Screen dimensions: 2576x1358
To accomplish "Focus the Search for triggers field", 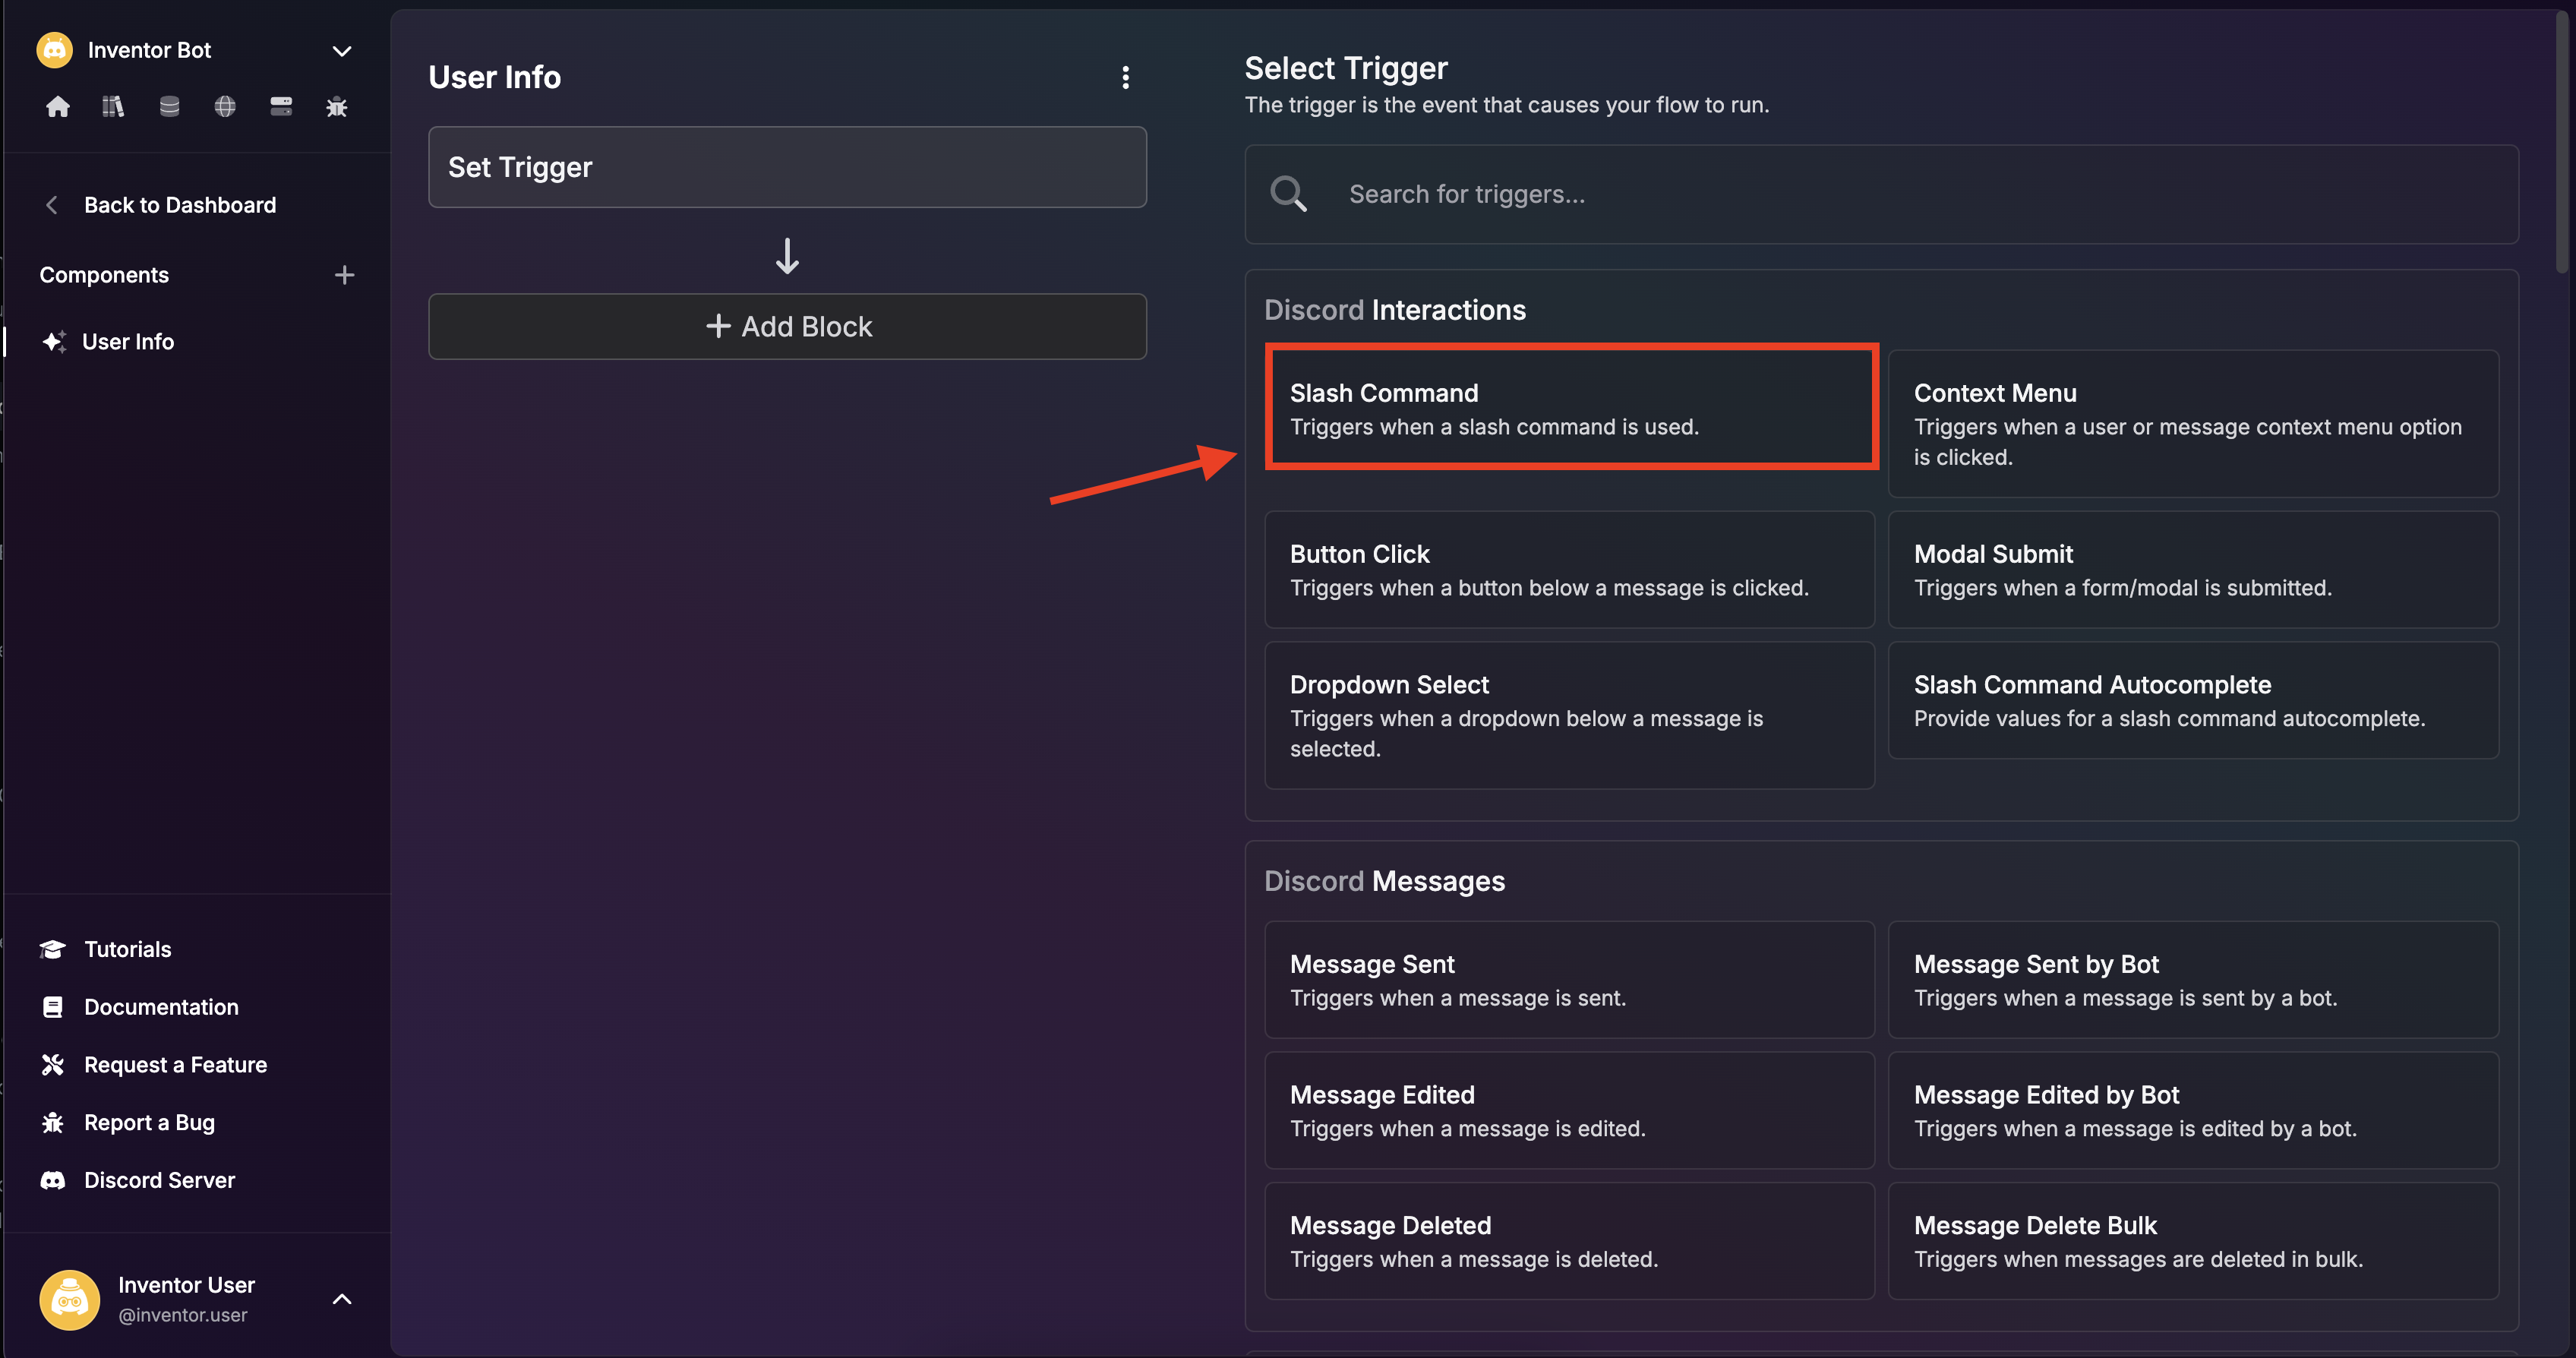I will point(1881,194).
